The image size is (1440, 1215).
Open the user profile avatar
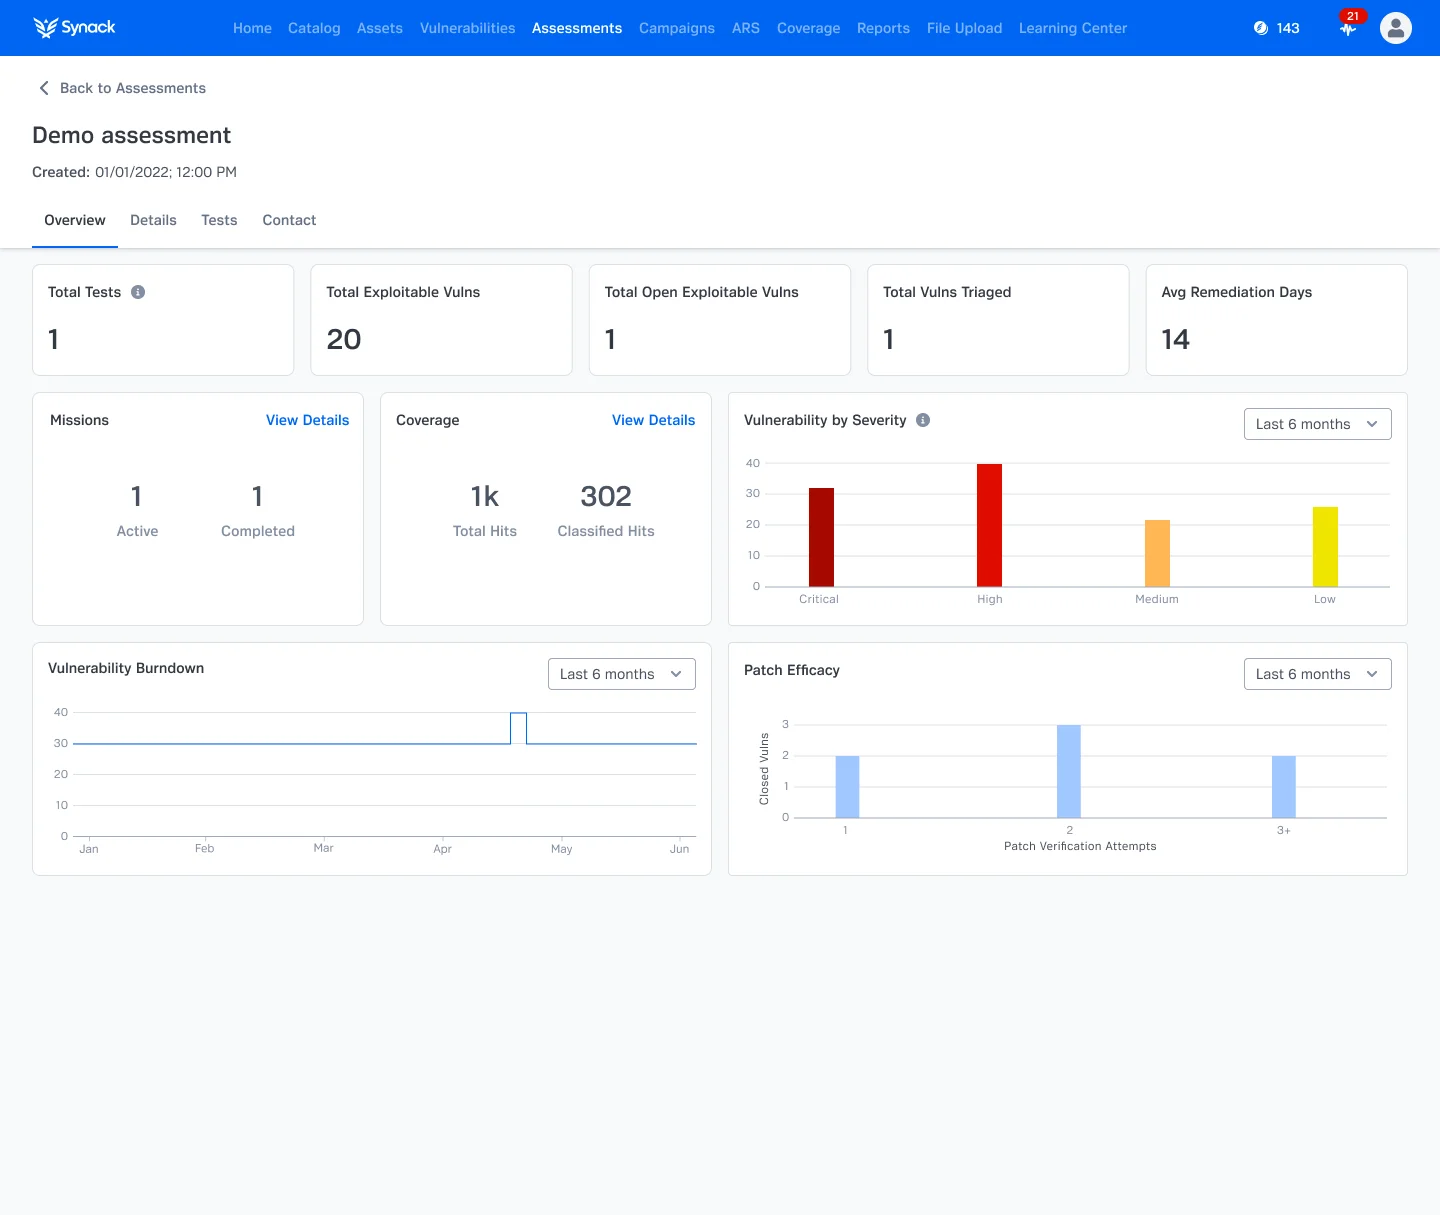tap(1395, 28)
